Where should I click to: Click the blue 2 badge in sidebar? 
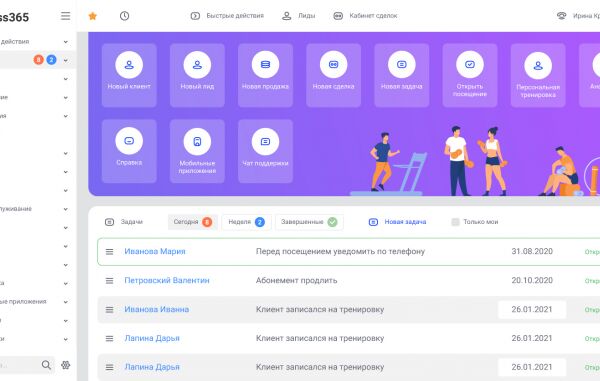point(51,60)
